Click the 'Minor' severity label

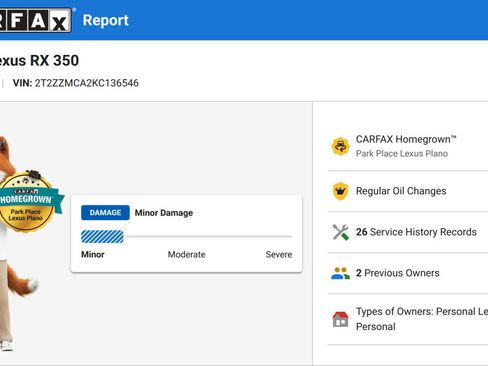pos(93,255)
